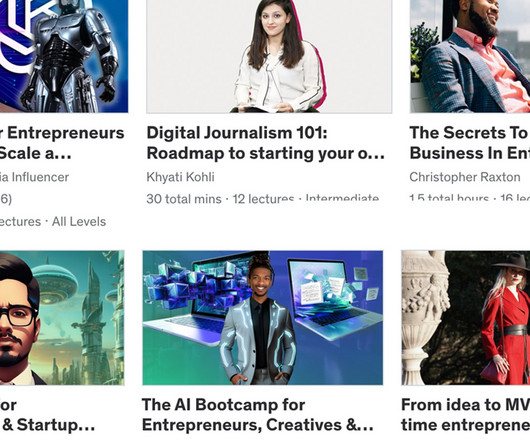The height and width of the screenshot is (442, 530).
Task: Open the Christopher Raxton course thumbnail image
Action: (x=470, y=56)
